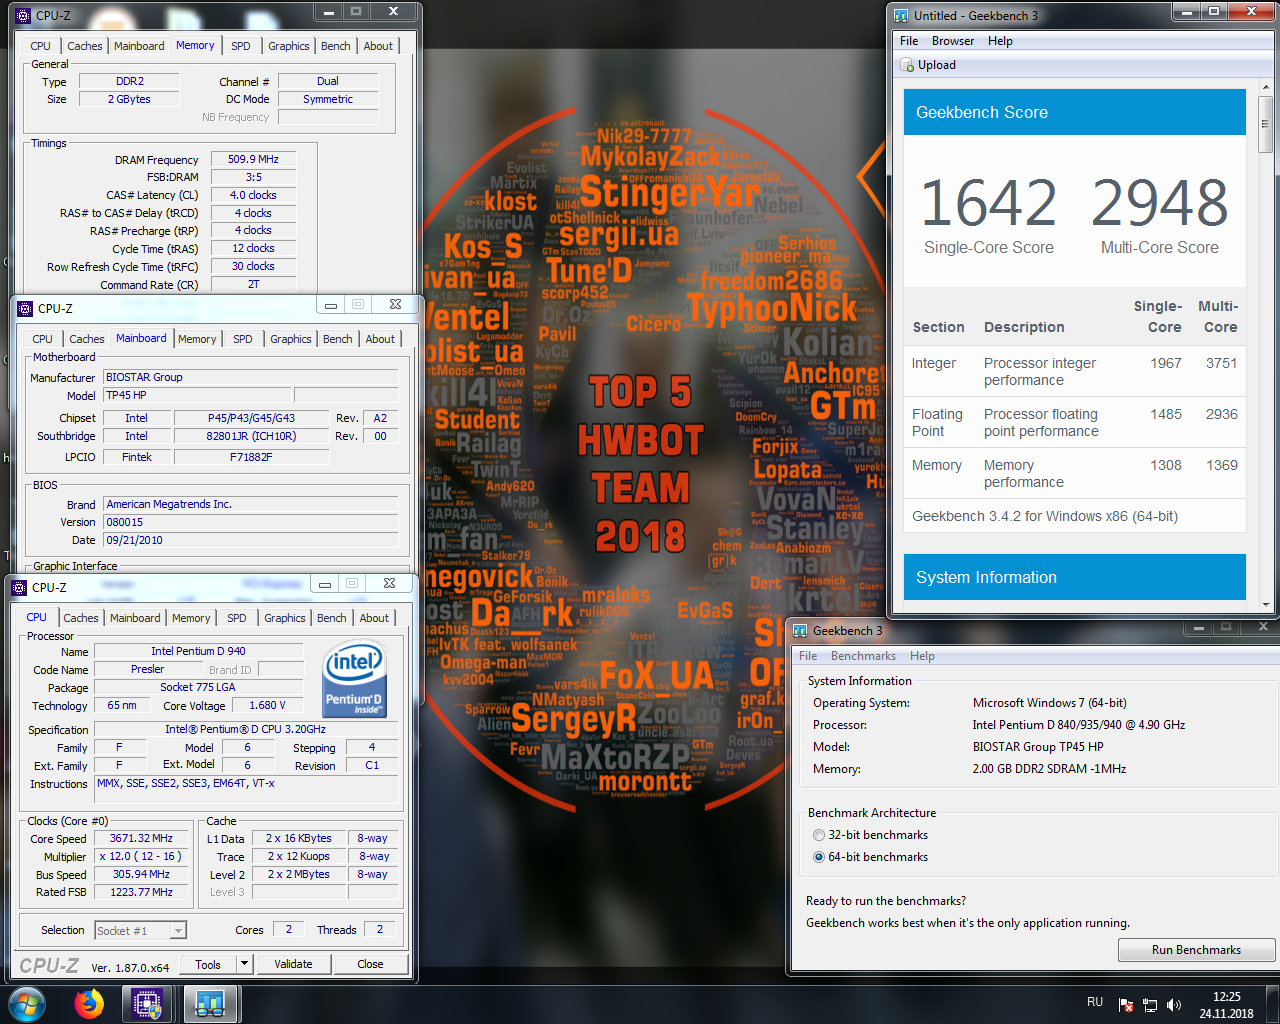This screenshot has height=1024, width=1280.
Task: Open the volume speaker icon in tray
Action: point(1174,1005)
